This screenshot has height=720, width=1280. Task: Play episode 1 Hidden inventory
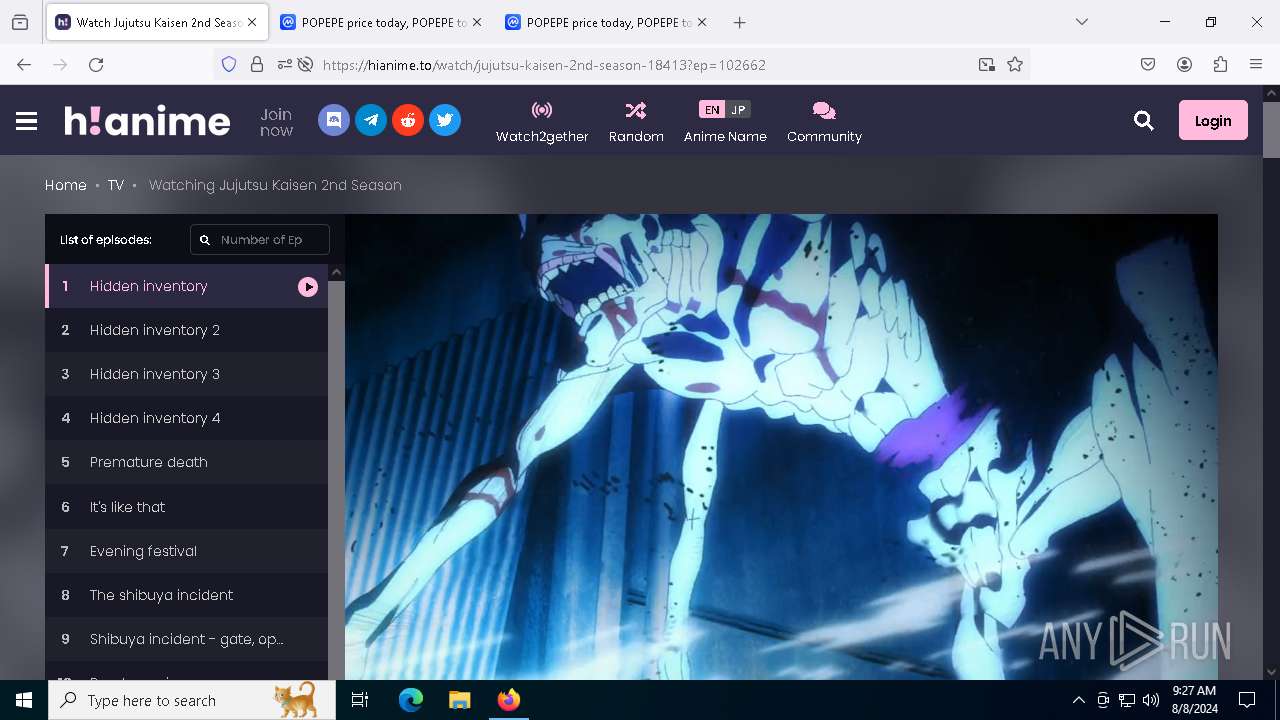pyautogui.click(x=187, y=286)
